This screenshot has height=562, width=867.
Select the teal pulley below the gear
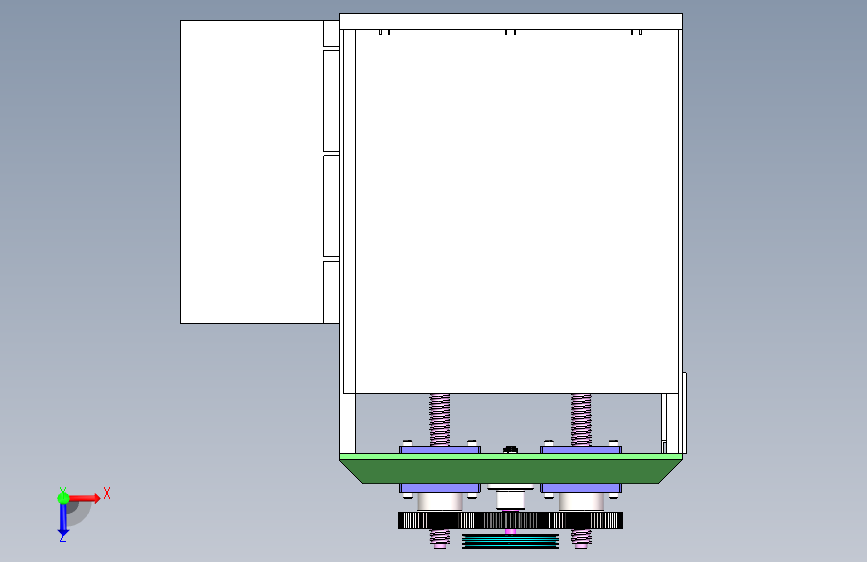point(510,542)
